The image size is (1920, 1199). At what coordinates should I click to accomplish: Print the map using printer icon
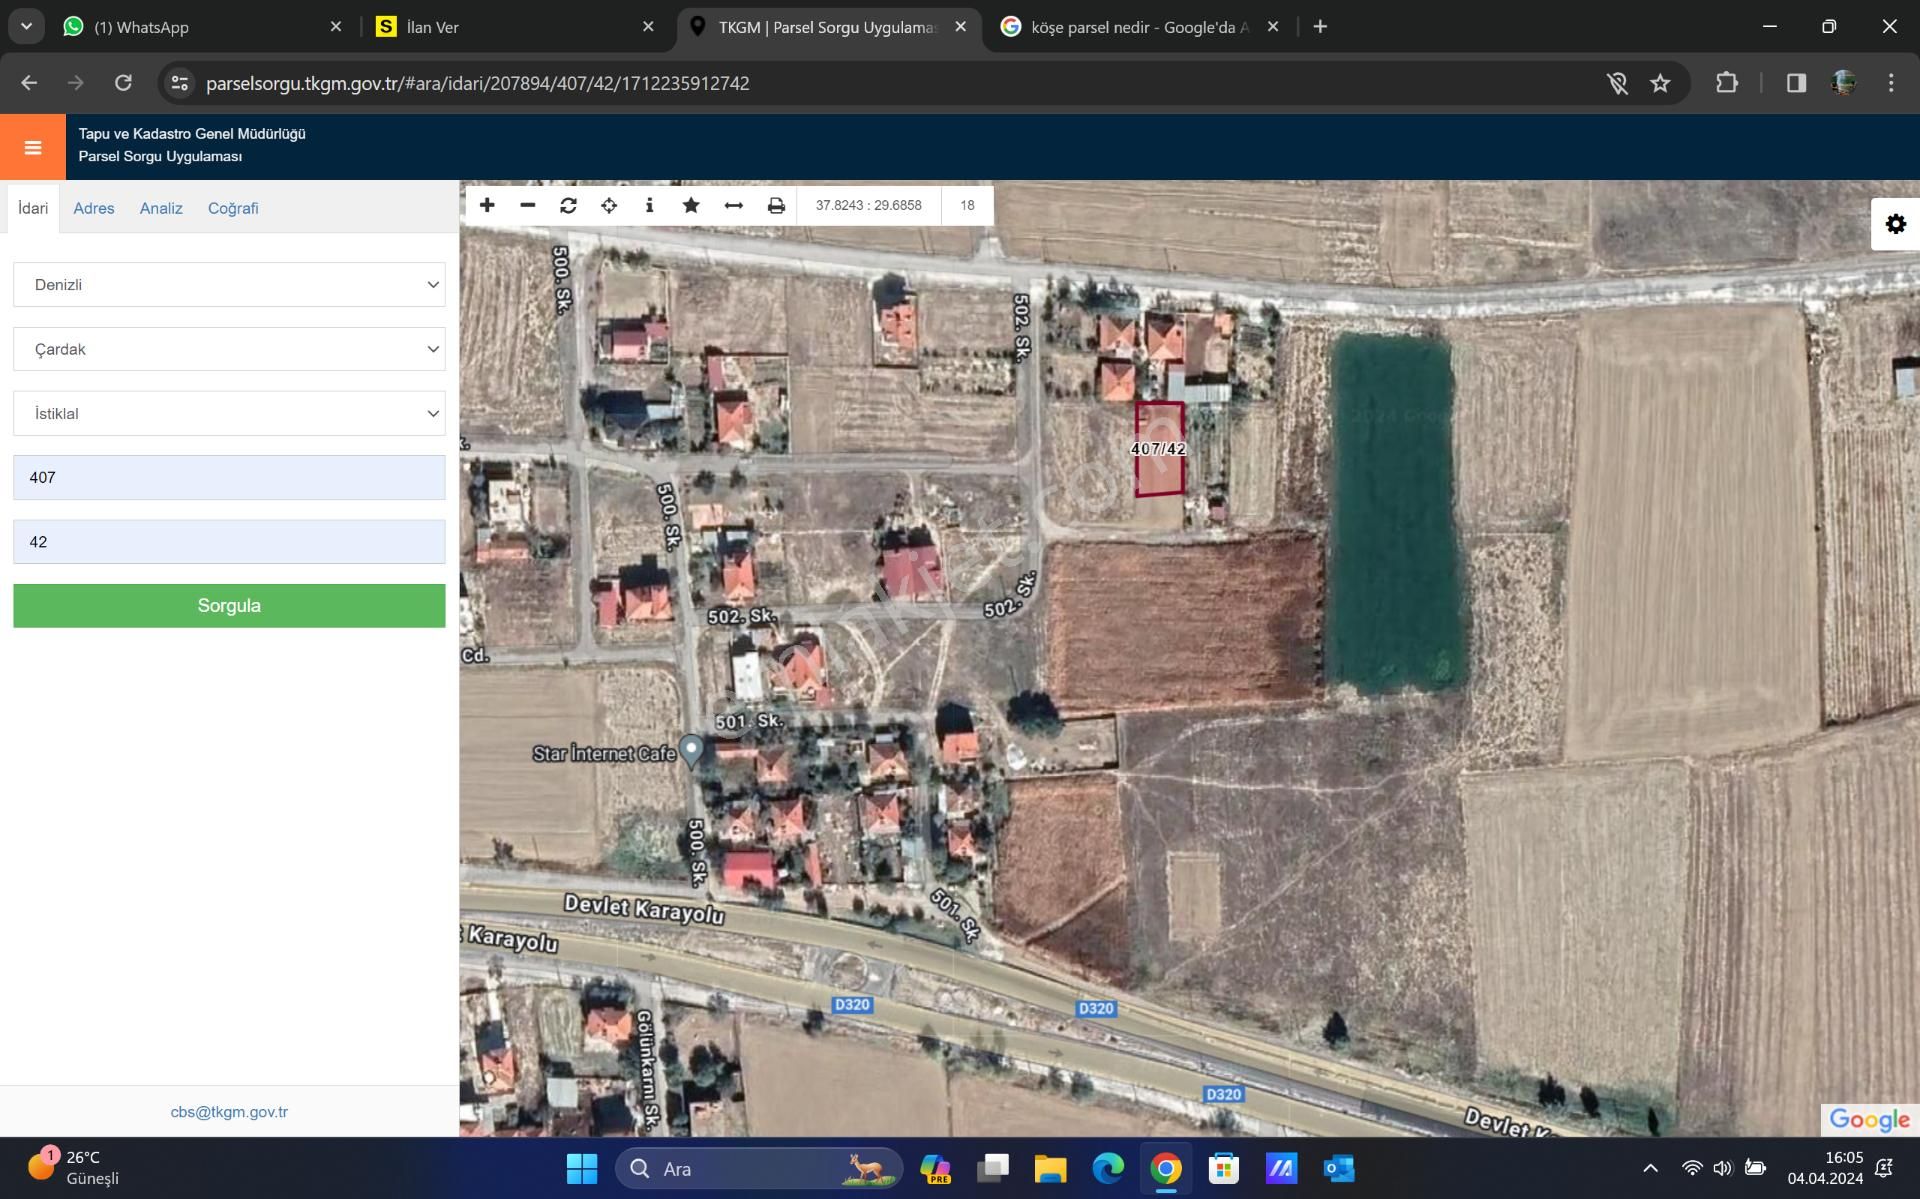(776, 205)
